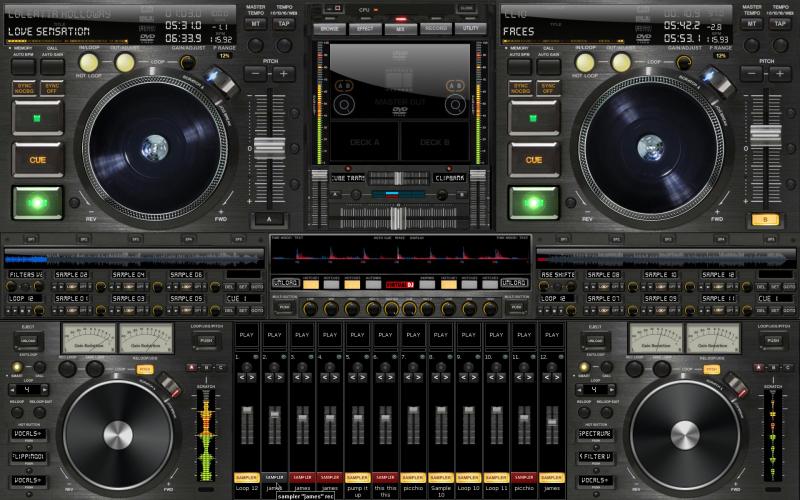Open the FLIPPINDOI hot button selector
Viewport: 800px width, 500px height.
coord(29,457)
